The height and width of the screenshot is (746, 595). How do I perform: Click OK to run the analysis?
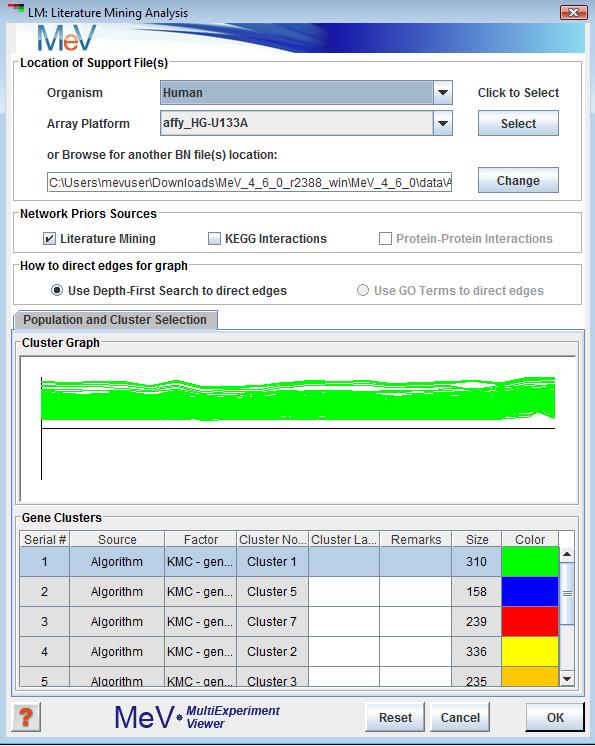click(555, 717)
